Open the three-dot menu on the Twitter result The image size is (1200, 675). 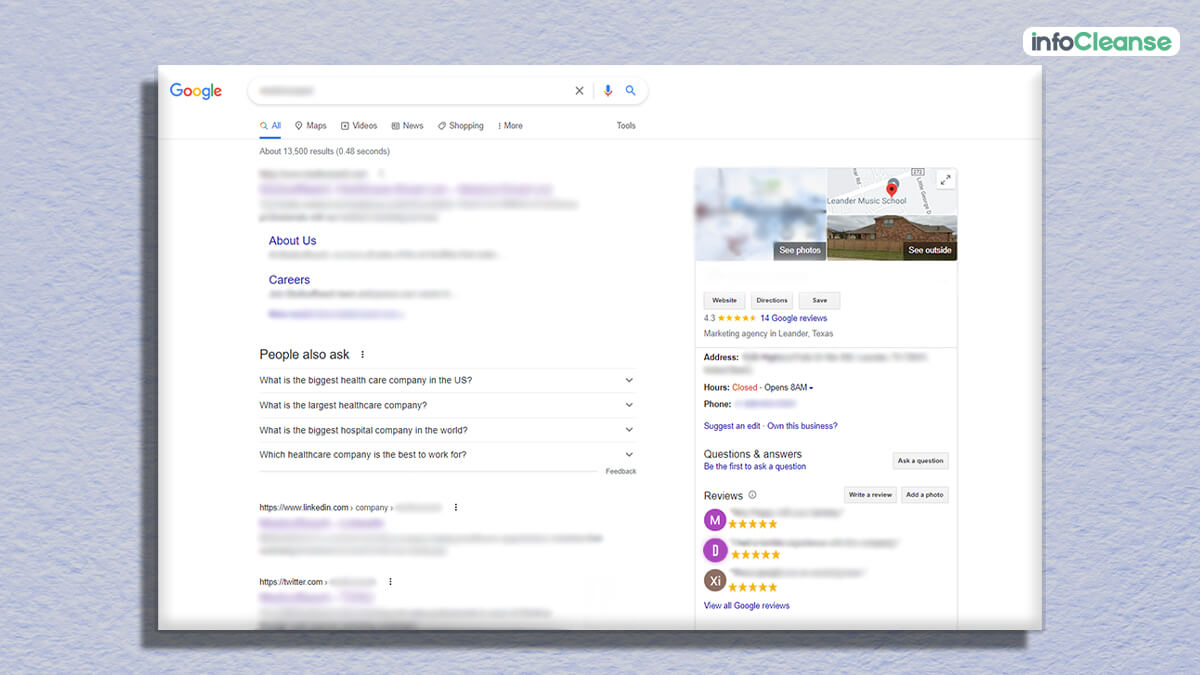point(390,581)
